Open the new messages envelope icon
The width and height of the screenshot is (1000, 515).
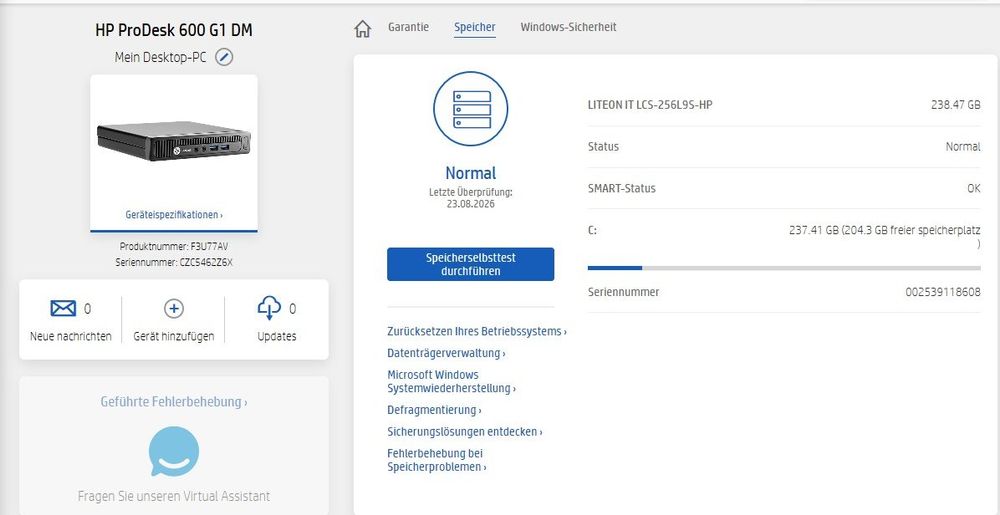(62, 308)
